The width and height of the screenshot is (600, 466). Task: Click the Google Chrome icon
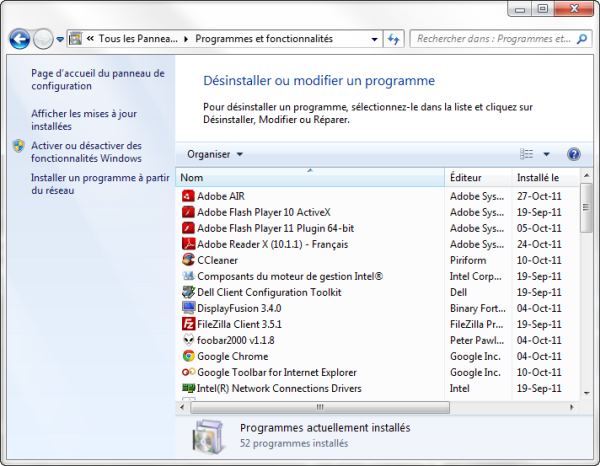pyautogui.click(x=188, y=356)
